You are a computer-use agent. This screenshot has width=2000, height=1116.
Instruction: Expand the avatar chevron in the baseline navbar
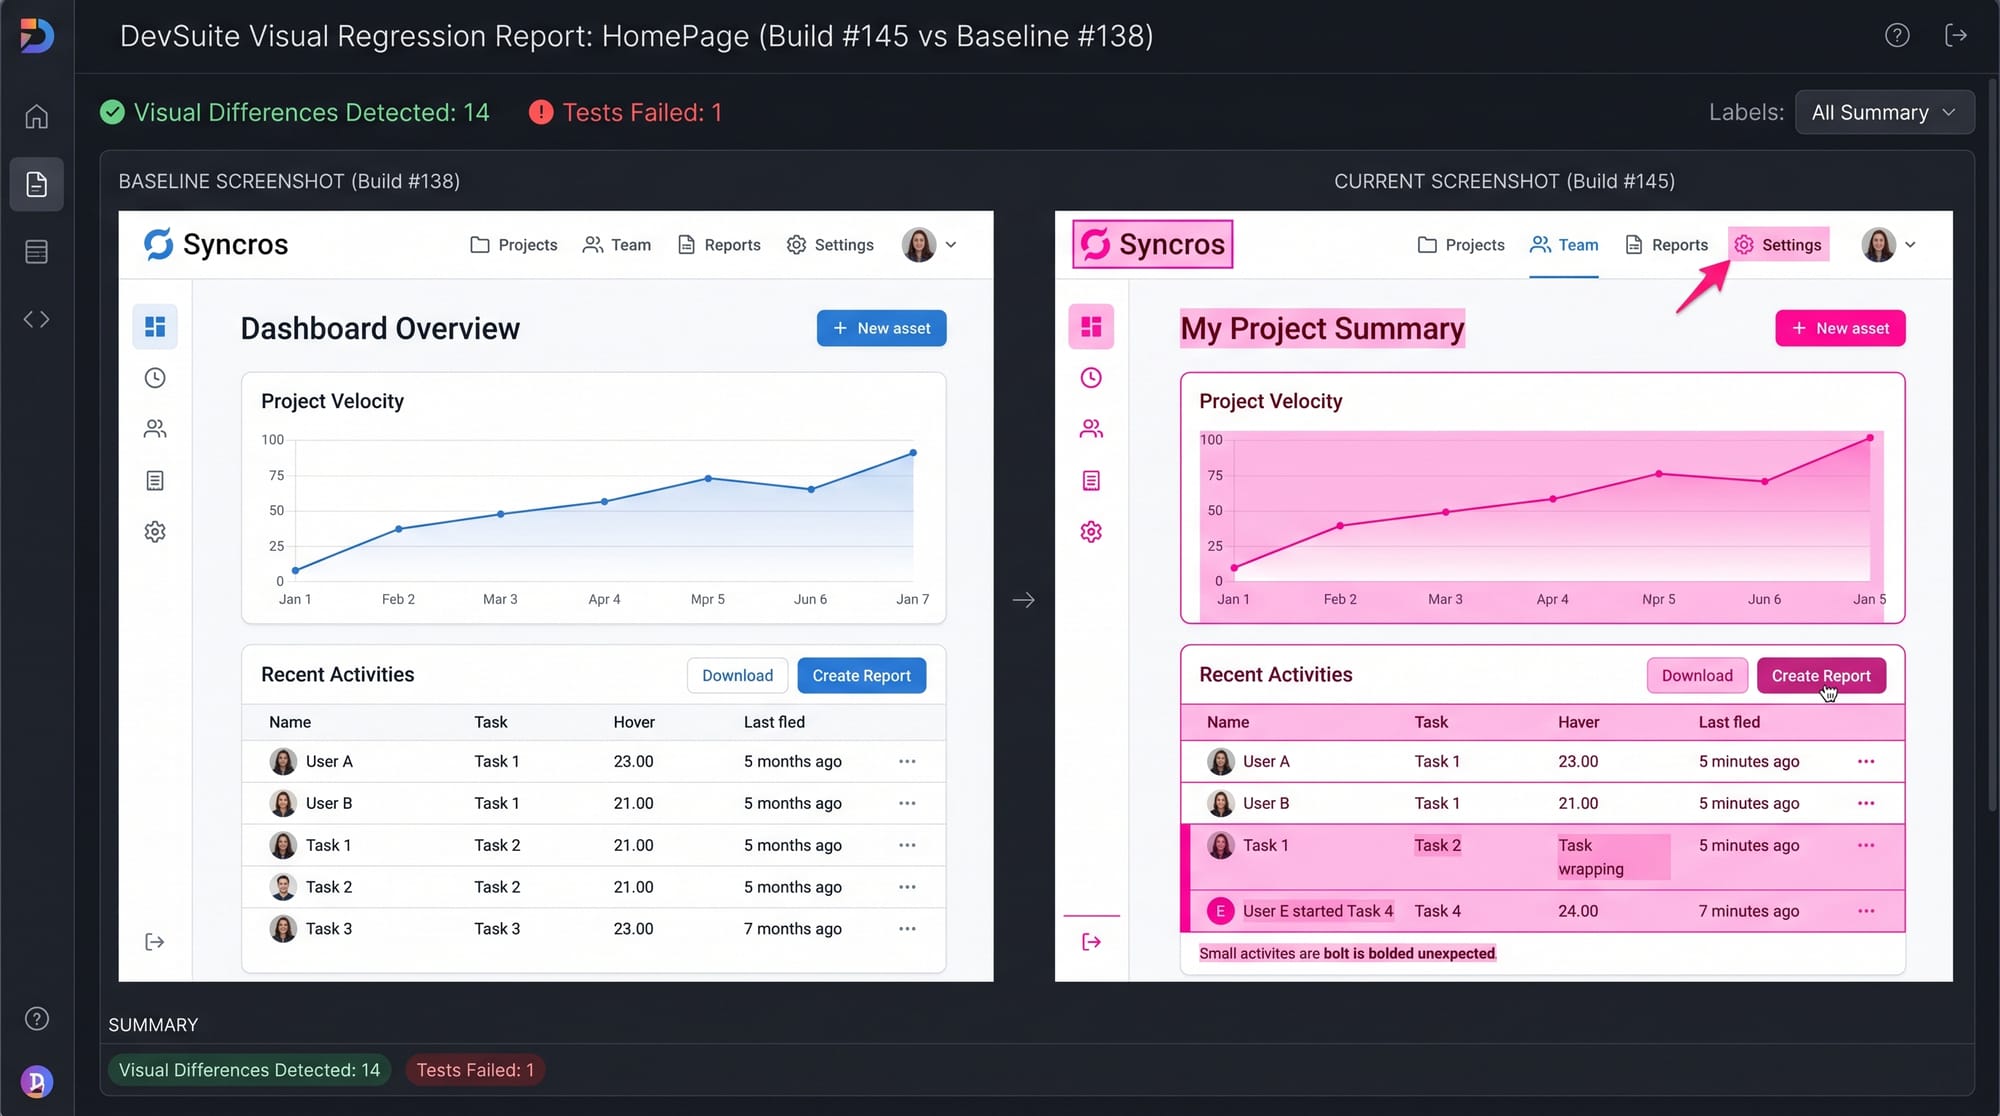click(951, 244)
